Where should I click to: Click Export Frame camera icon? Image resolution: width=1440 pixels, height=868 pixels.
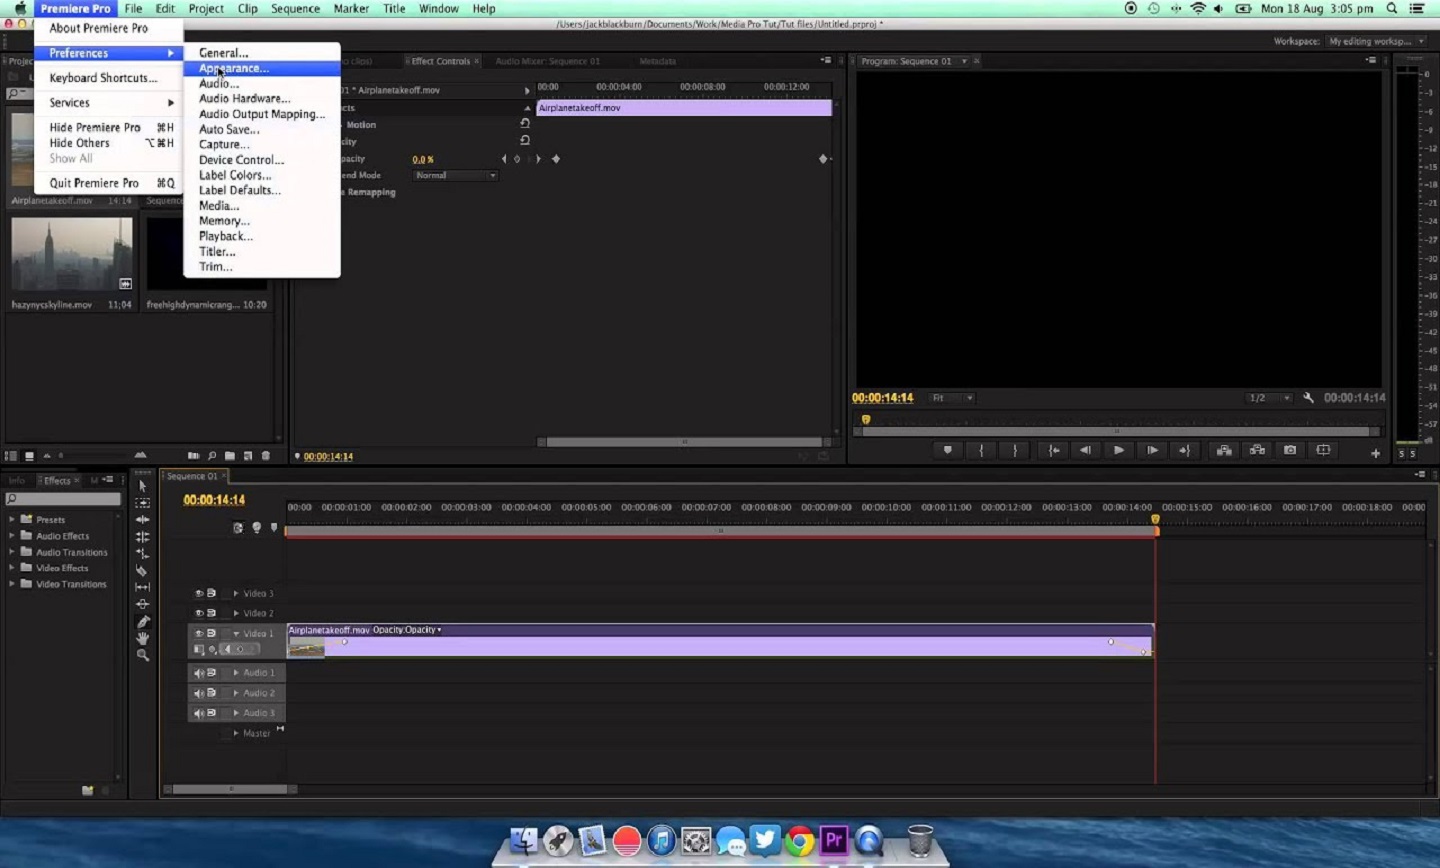coord(1290,450)
